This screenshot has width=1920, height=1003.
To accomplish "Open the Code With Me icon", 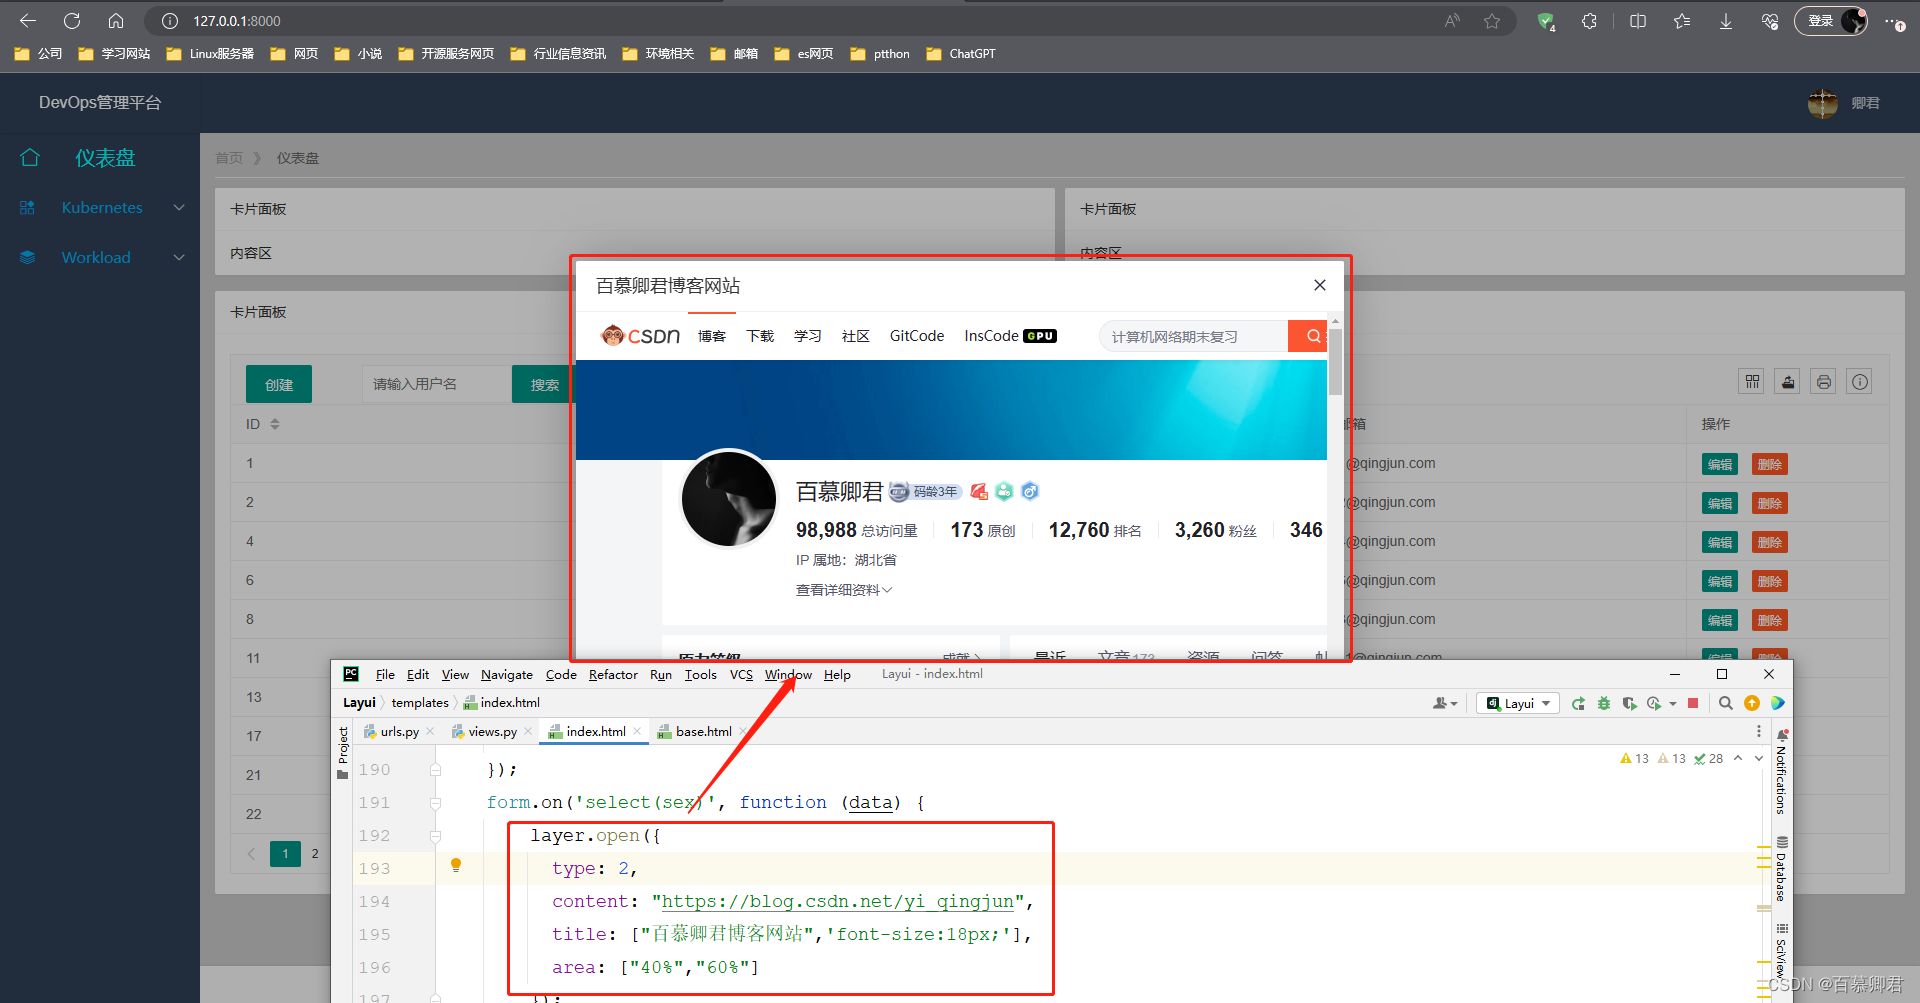I will (x=1778, y=704).
